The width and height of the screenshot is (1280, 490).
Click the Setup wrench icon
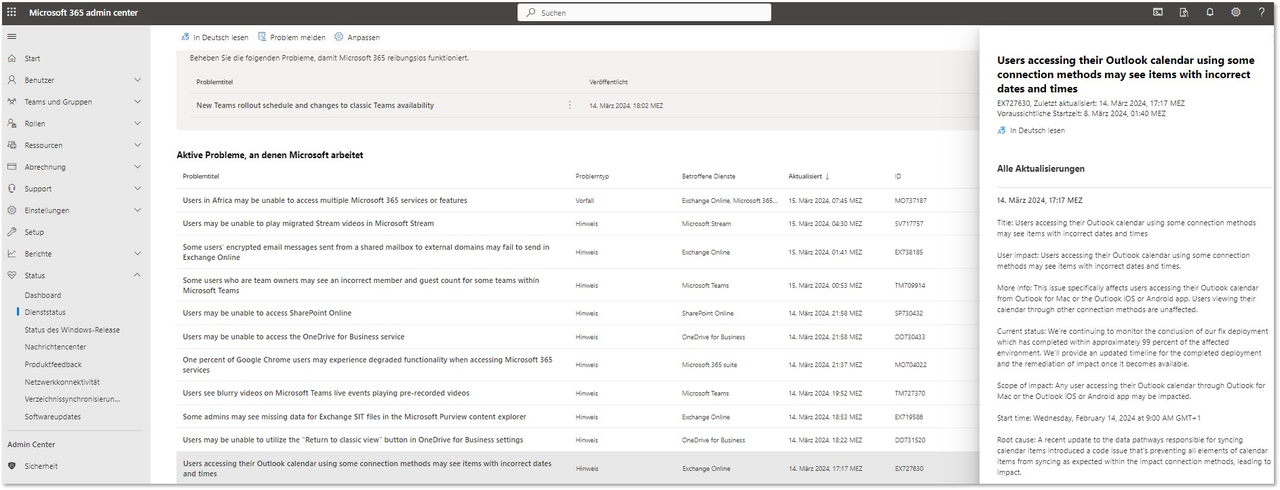(12, 232)
